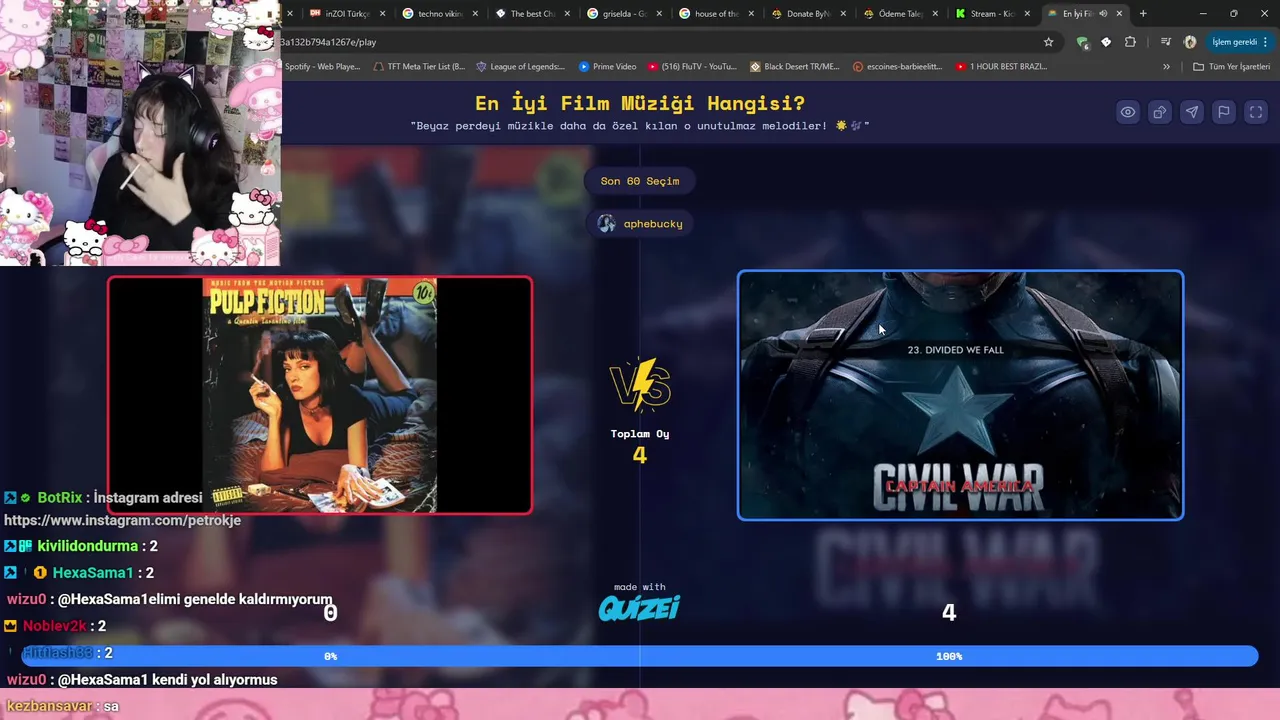This screenshot has height=720, width=1280.
Task: Open Prime Video bookmark
Action: [607, 67]
